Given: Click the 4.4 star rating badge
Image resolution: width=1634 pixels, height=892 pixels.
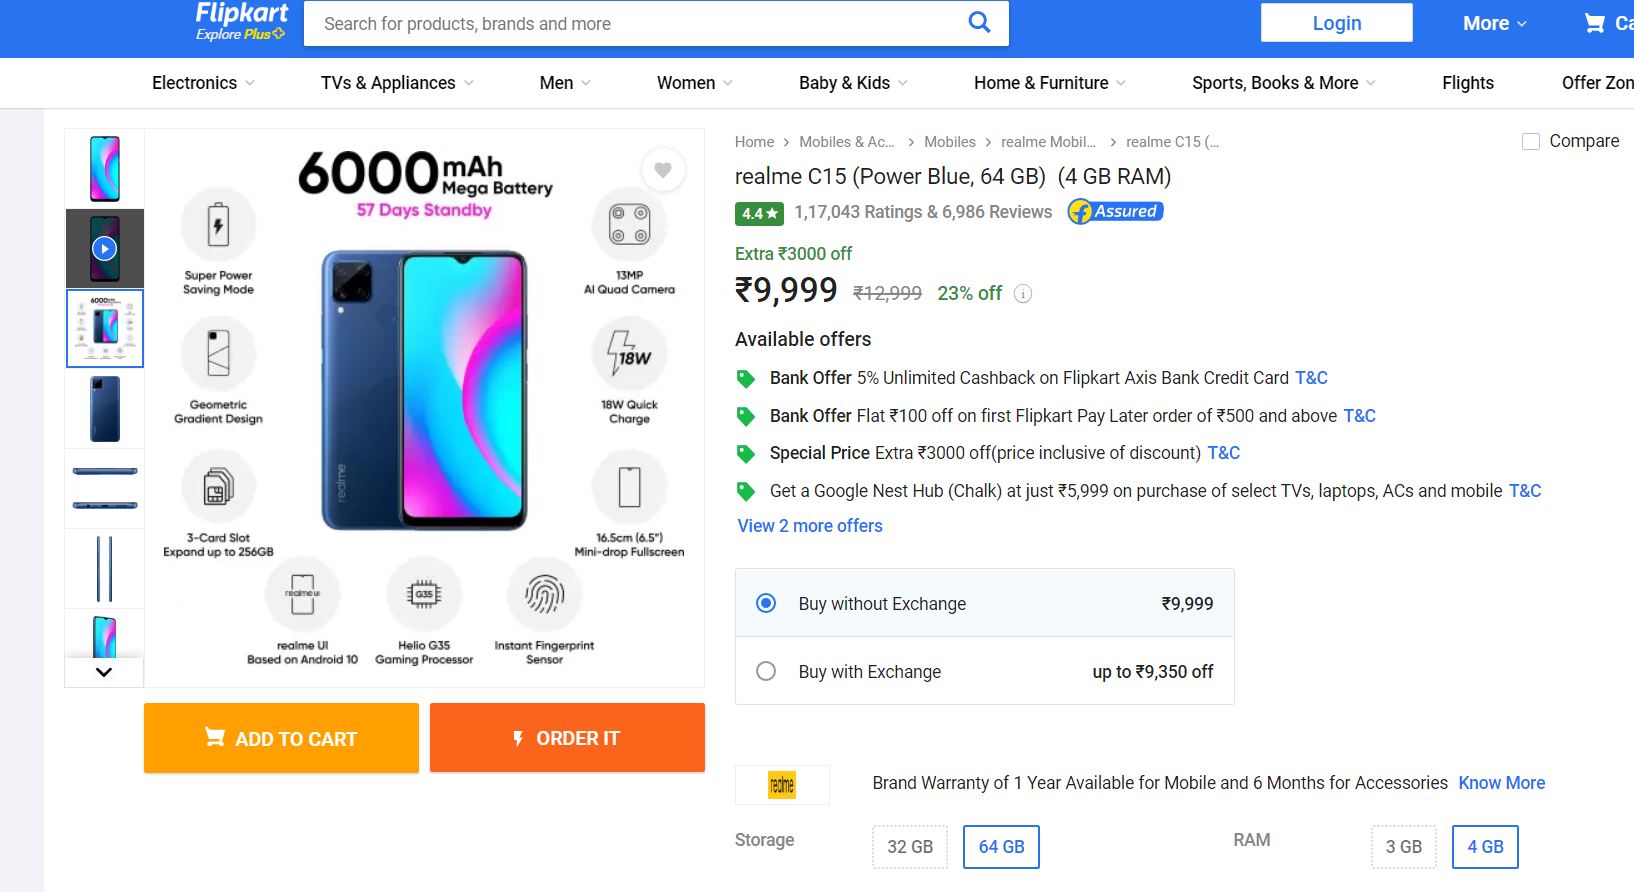Looking at the screenshot, I should (760, 213).
